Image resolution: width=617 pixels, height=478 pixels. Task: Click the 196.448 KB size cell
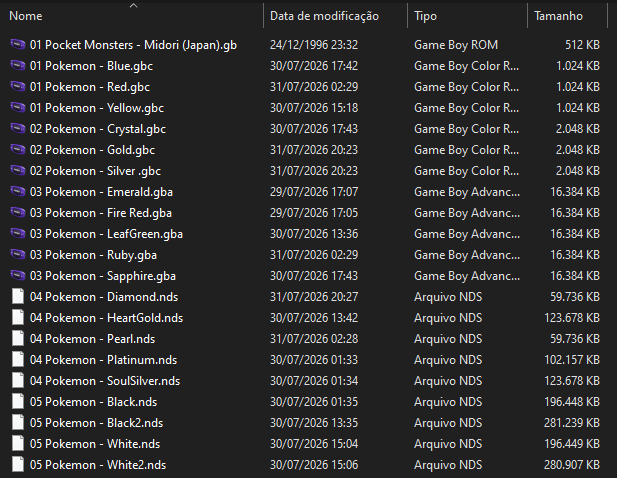(572, 402)
